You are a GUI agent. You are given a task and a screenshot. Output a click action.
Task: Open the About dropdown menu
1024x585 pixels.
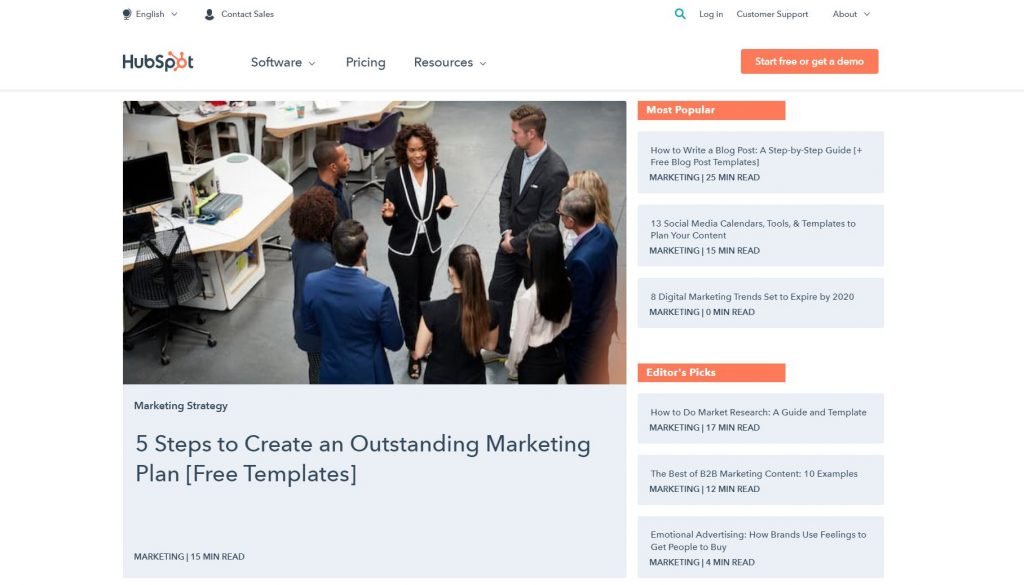coord(851,15)
